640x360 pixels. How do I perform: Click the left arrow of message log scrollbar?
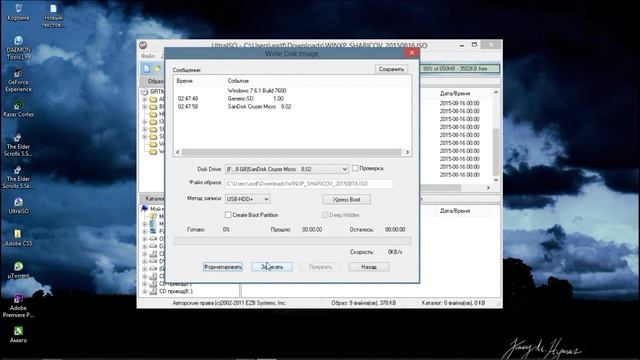click(178, 152)
